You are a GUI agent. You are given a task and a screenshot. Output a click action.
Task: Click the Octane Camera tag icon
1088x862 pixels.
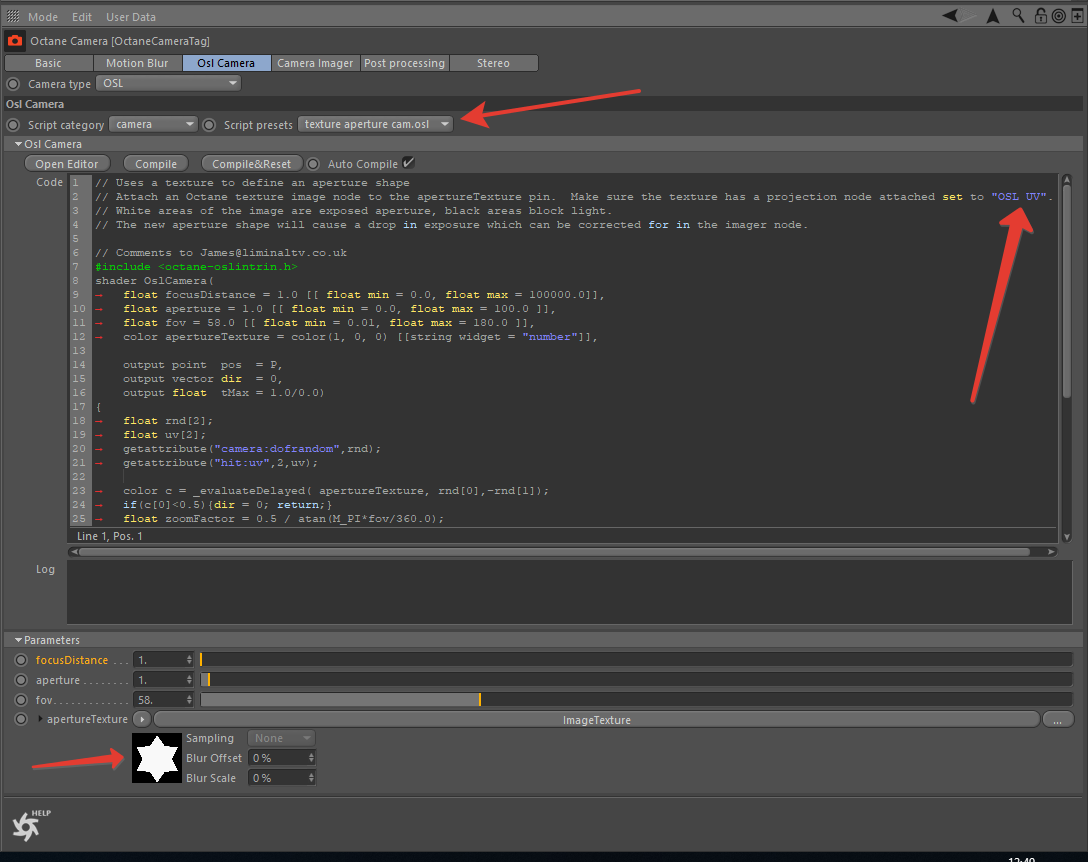point(15,41)
